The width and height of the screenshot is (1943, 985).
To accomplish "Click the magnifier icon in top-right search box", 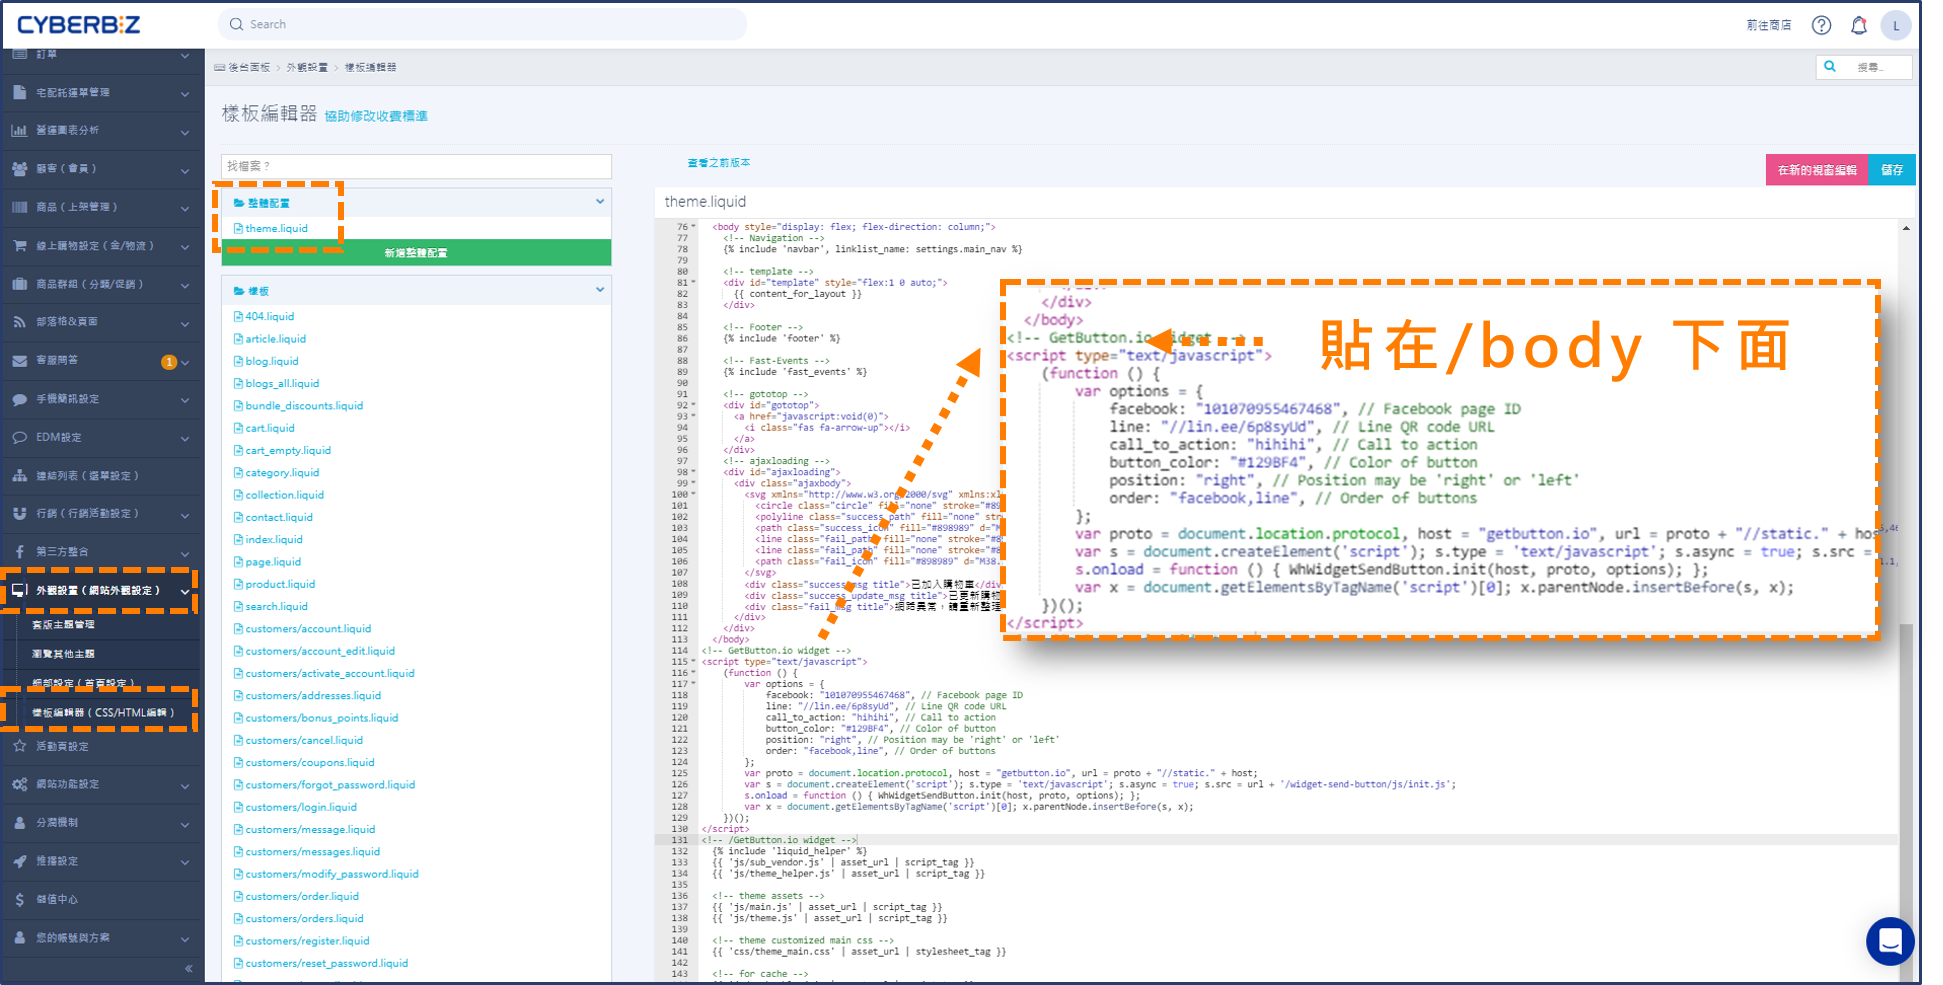I will 1830,67.
